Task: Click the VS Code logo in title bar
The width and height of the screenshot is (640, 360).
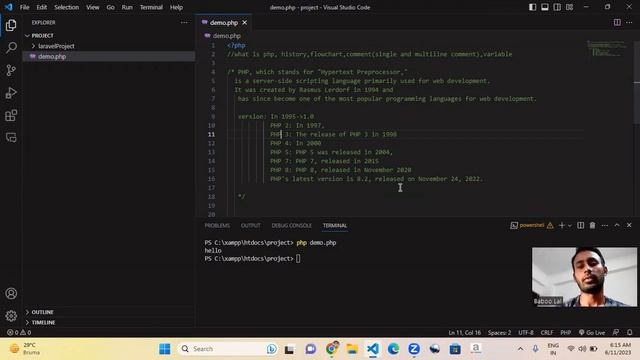Action: coord(8,7)
